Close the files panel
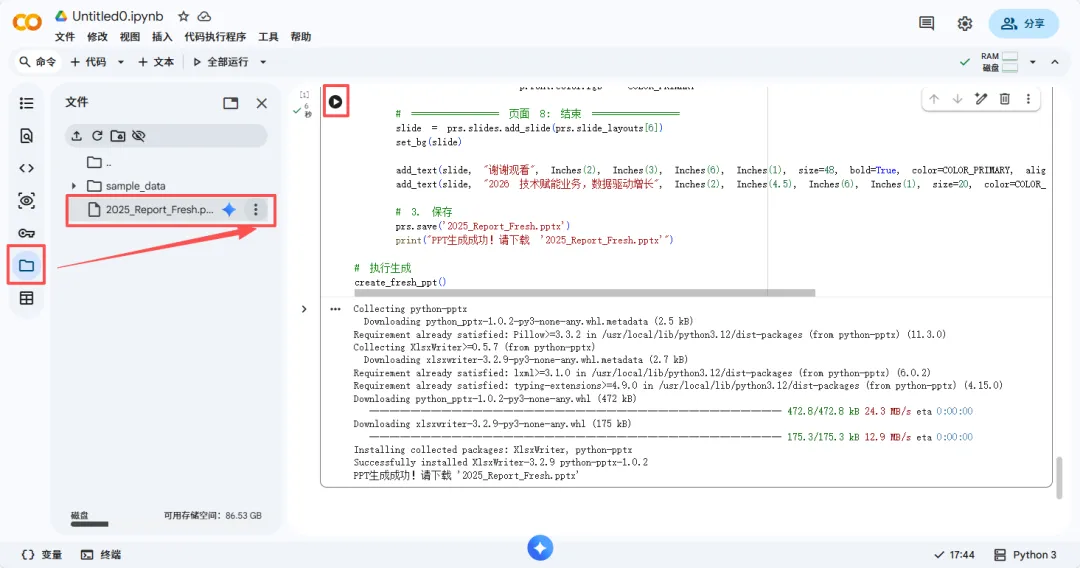 click(x=262, y=103)
